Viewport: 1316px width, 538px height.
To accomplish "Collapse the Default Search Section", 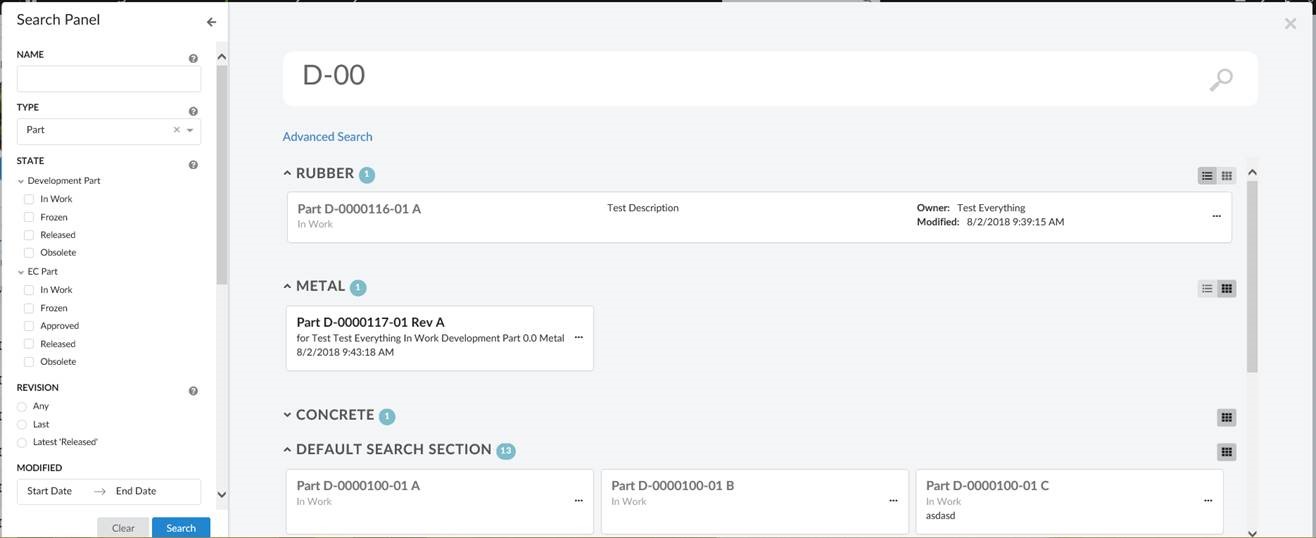I will pos(287,450).
